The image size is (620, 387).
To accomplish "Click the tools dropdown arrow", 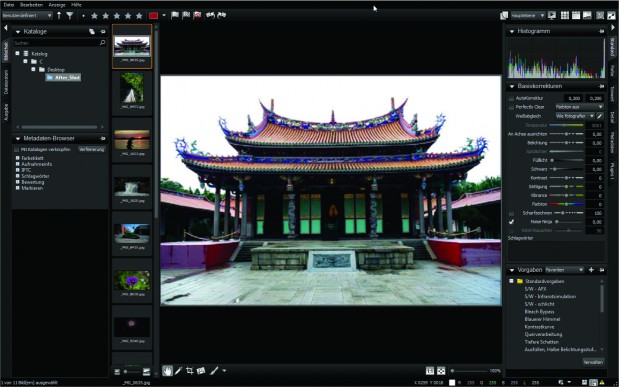I will click(x=224, y=371).
